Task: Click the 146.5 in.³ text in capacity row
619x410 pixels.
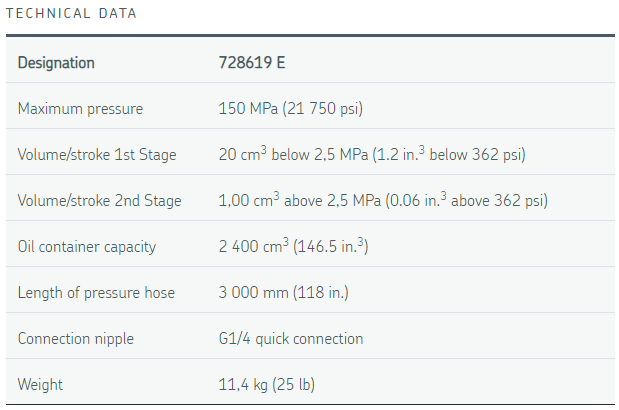Action: [x=331, y=246]
